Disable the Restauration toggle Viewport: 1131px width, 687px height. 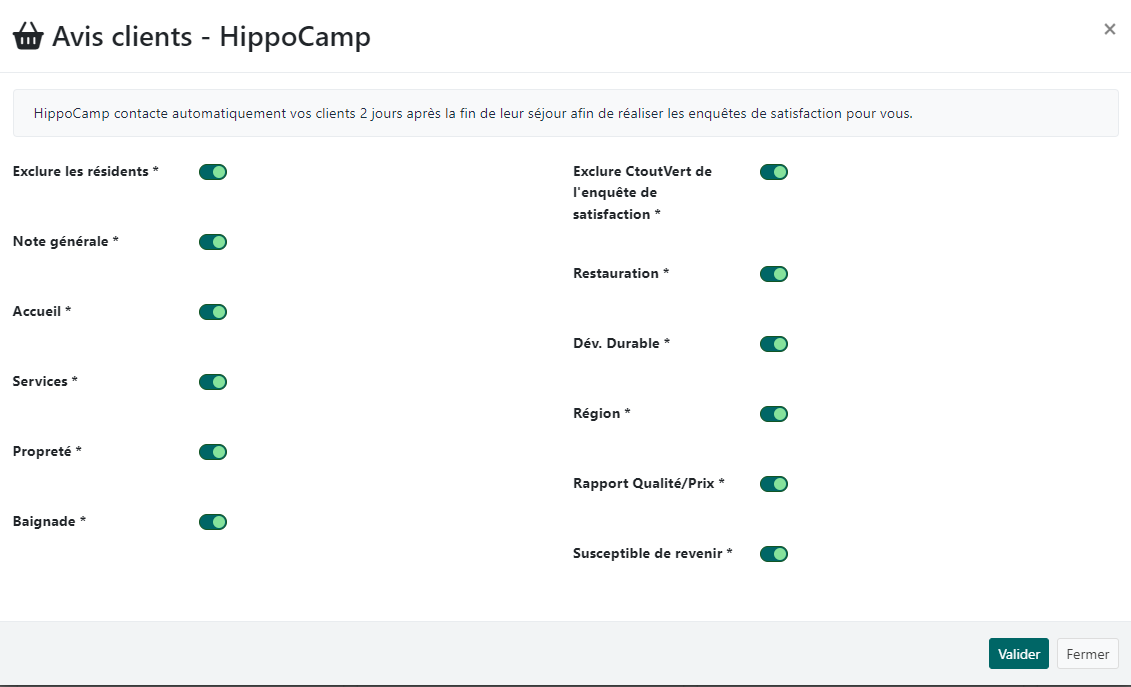(x=774, y=274)
